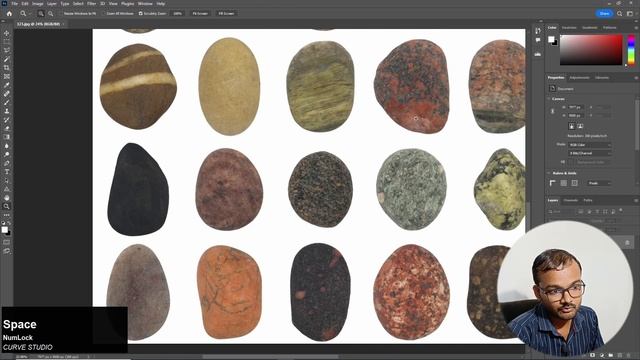The image size is (640, 360).
Task: Click the Home icon in options bar
Action: coord(9,13)
